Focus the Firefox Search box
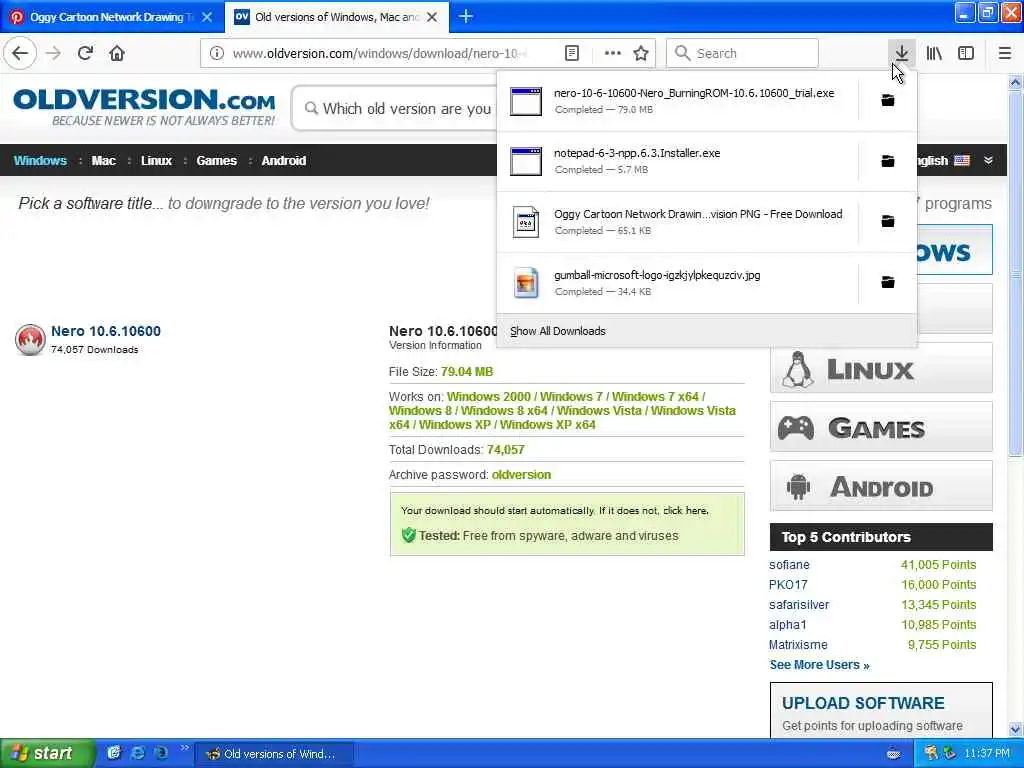 (742, 53)
